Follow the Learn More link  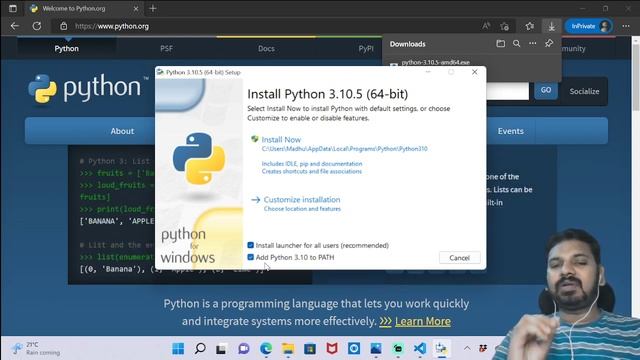pyautogui.click(x=422, y=321)
